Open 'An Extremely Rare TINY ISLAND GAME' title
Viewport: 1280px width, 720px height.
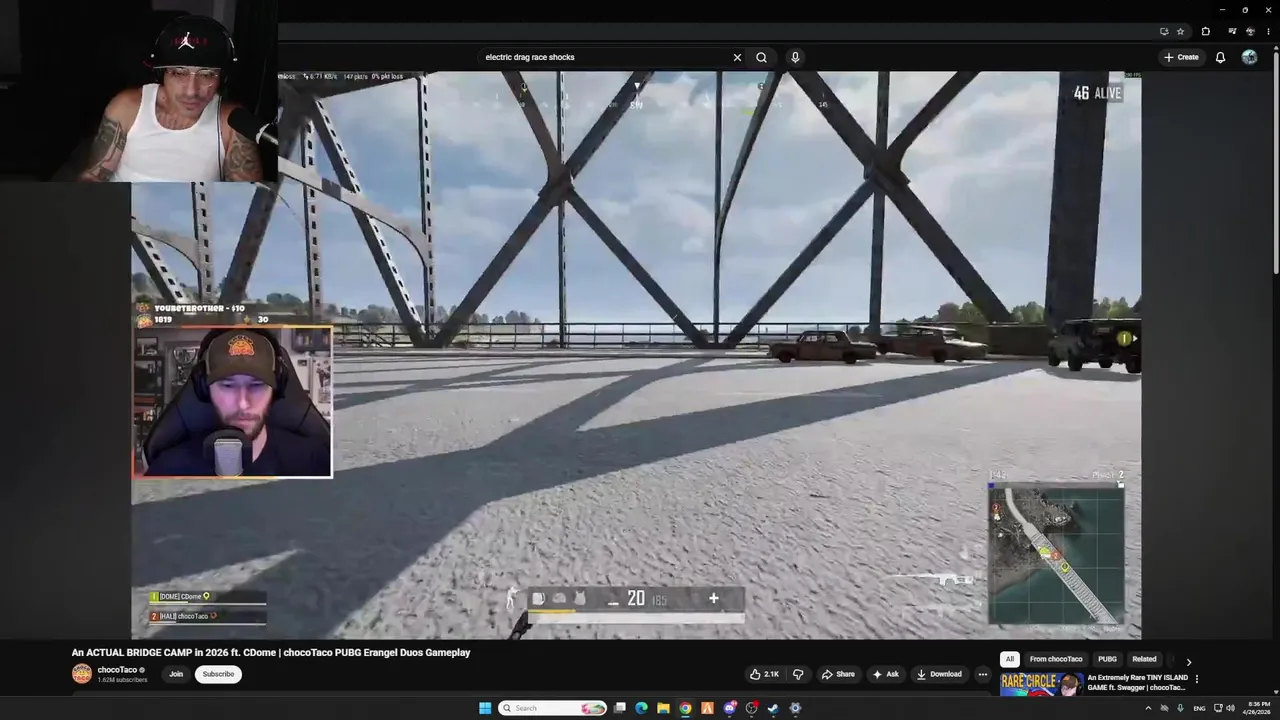click(1138, 682)
